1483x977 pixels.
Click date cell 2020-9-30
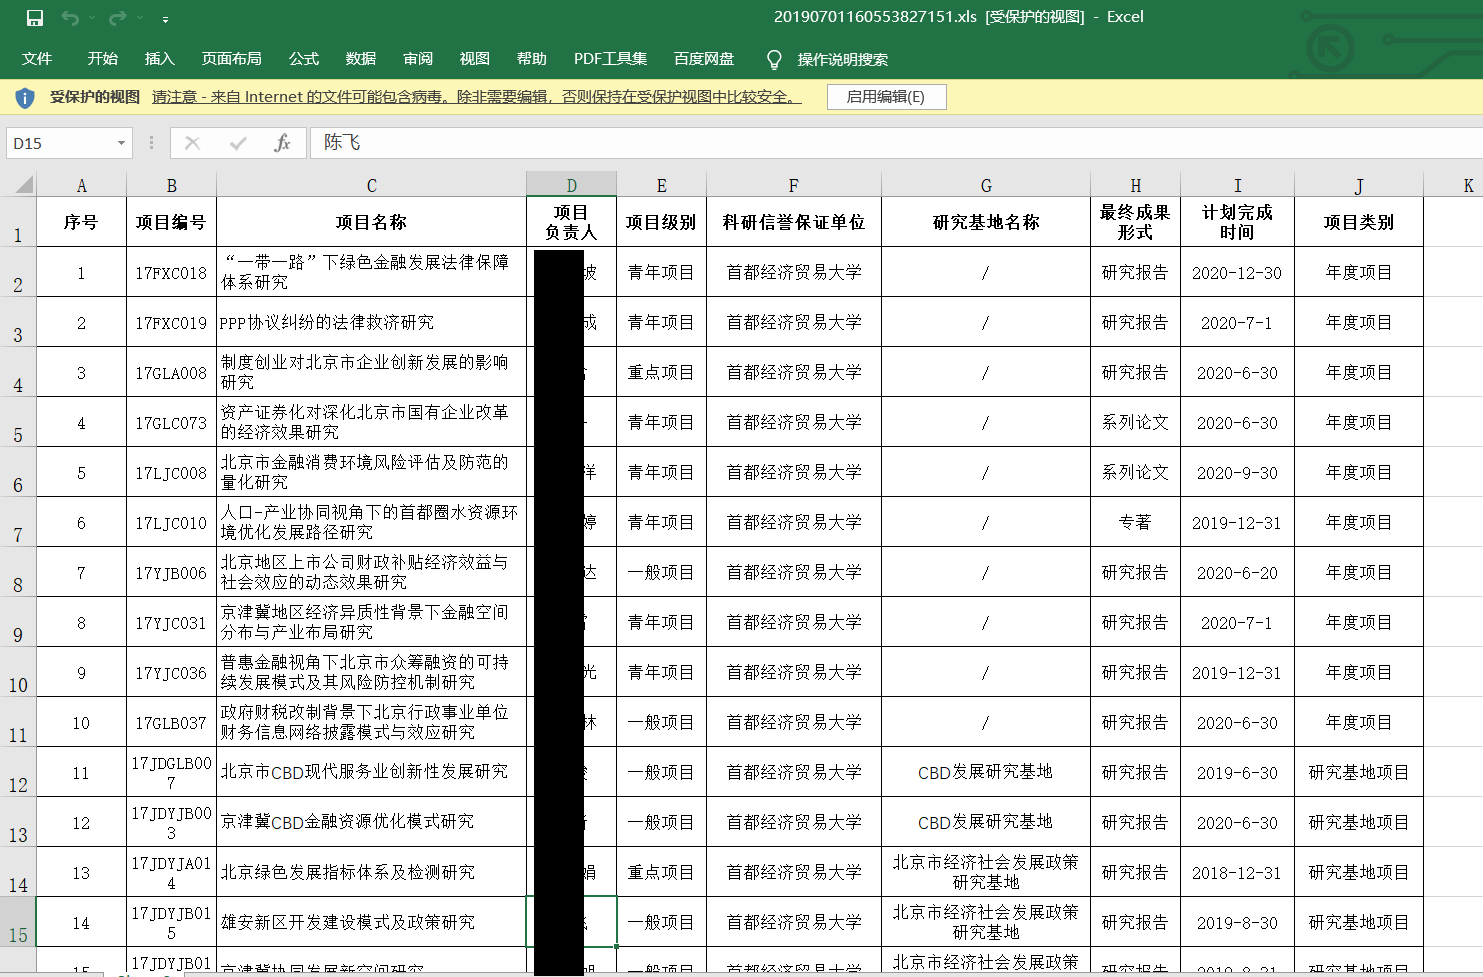tap(1237, 472)
